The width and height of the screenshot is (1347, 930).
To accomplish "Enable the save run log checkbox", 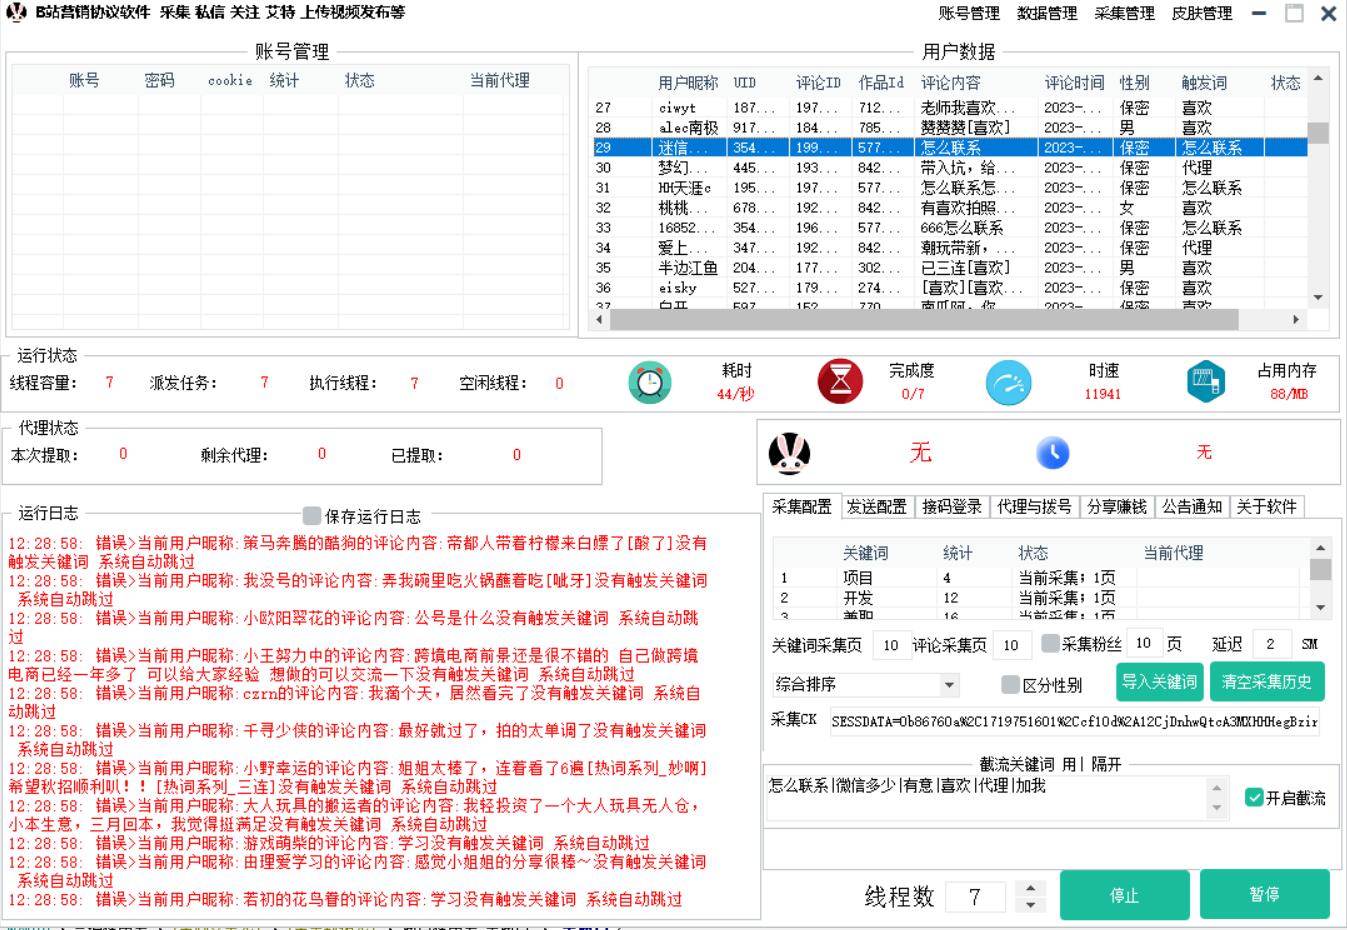I will coord(312,516).
